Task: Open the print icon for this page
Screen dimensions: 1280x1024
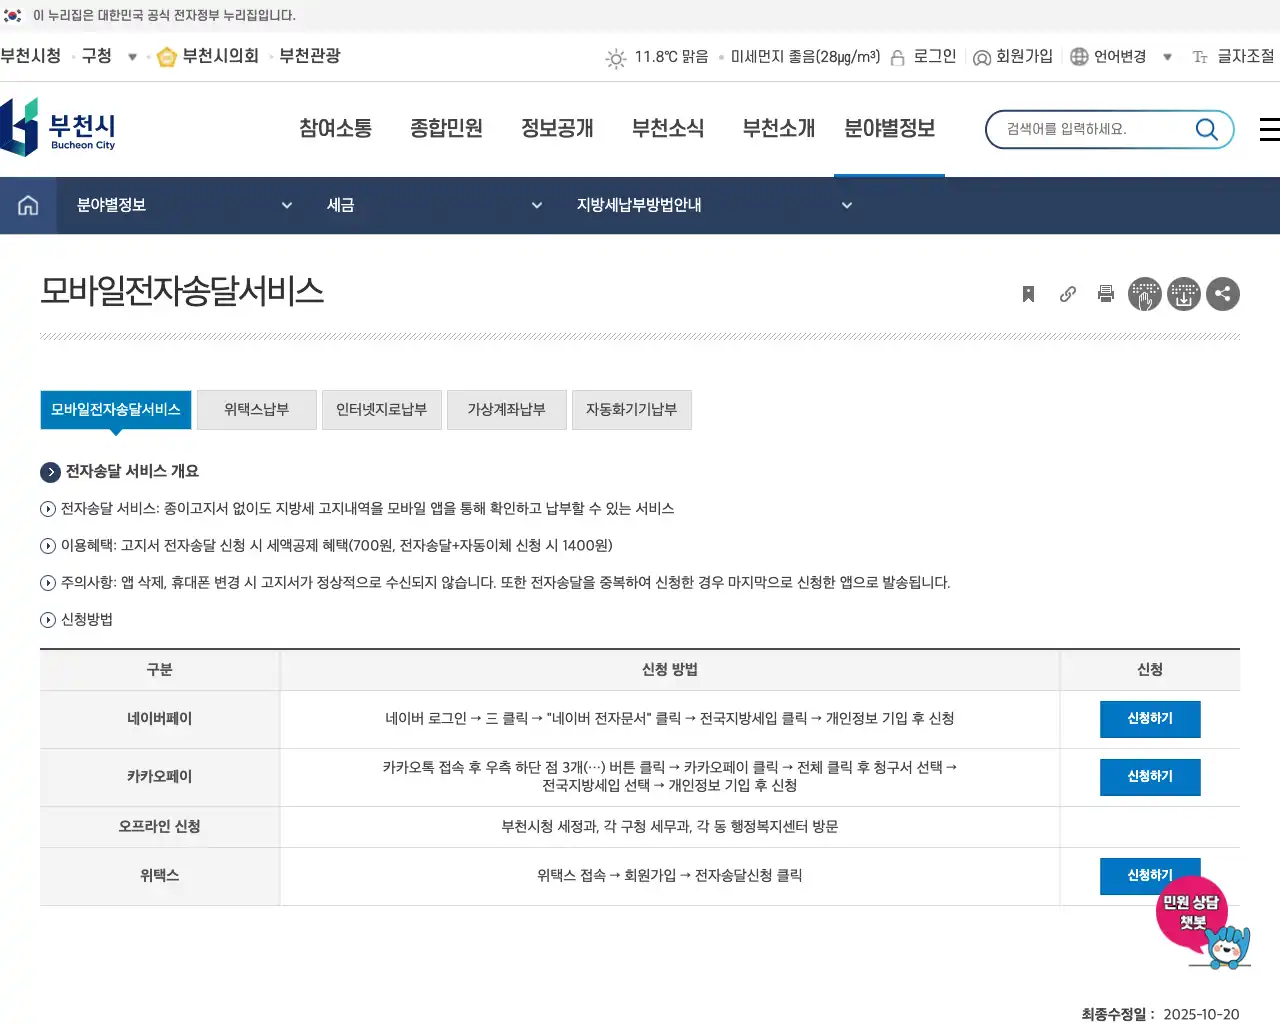Action: pyautogui.click(x=1105, y=294)
